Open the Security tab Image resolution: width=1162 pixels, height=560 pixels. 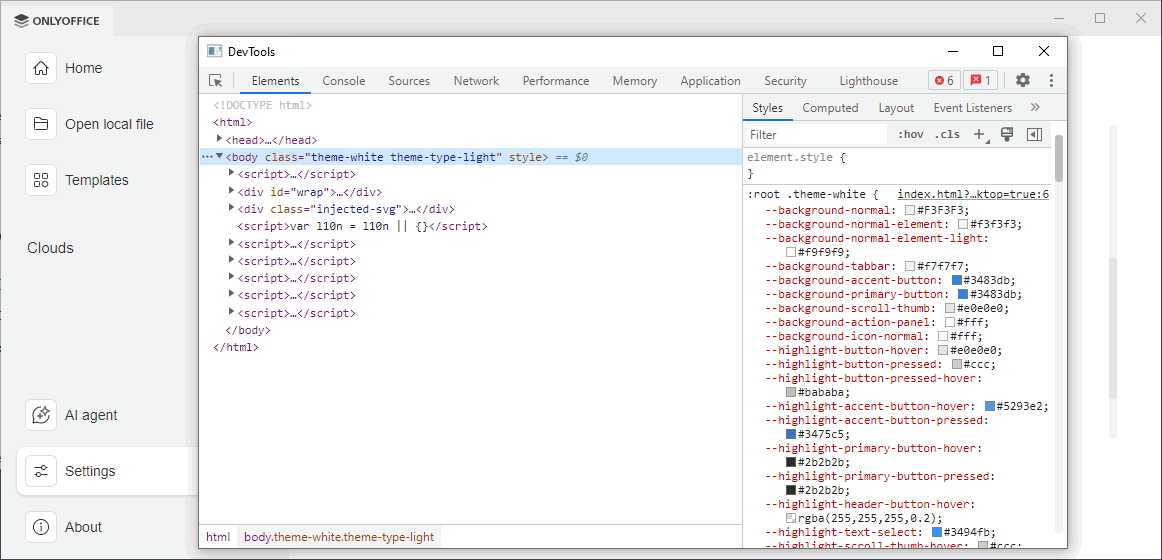[x=785, y=81]
